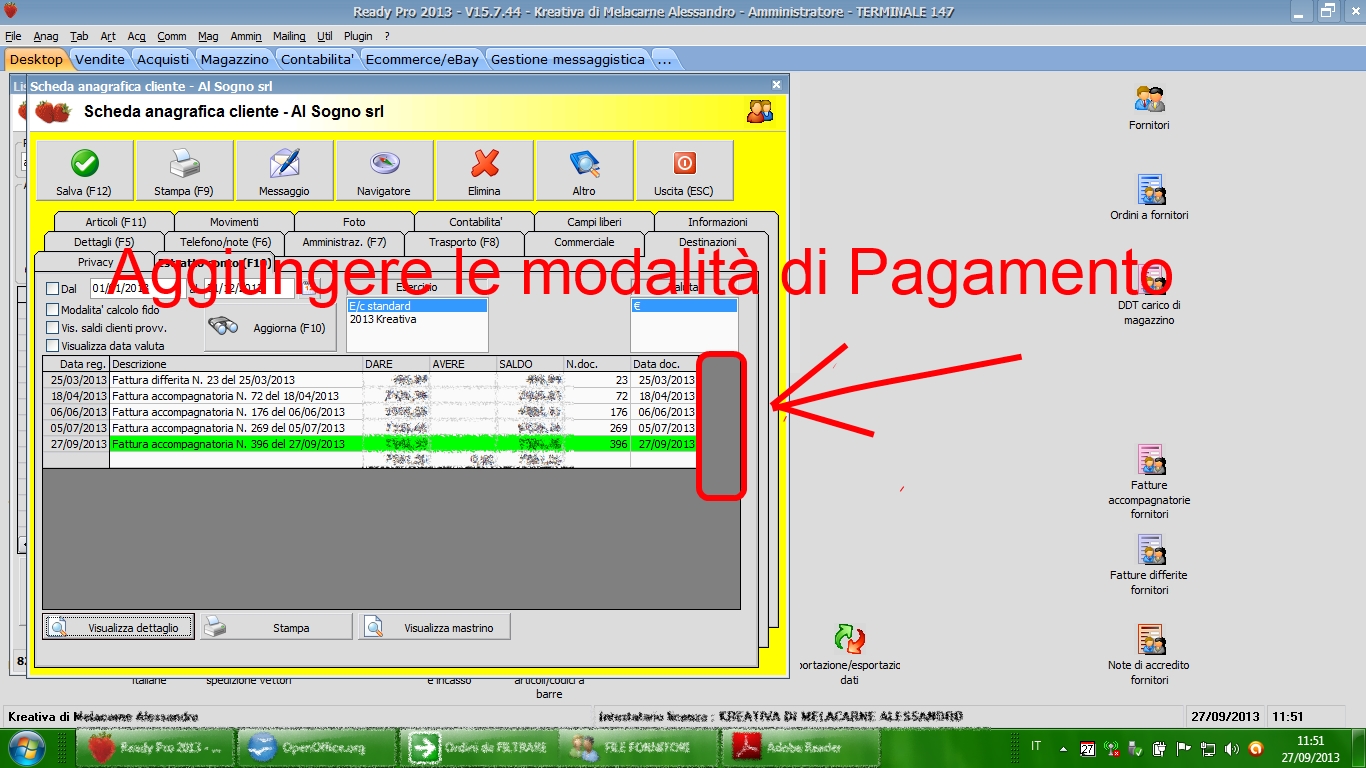The width and height of the screenshot is (1366, 768).
Task: Toggle Vis. saldi clienti provv. checkbox
Action: pos(53,327)
